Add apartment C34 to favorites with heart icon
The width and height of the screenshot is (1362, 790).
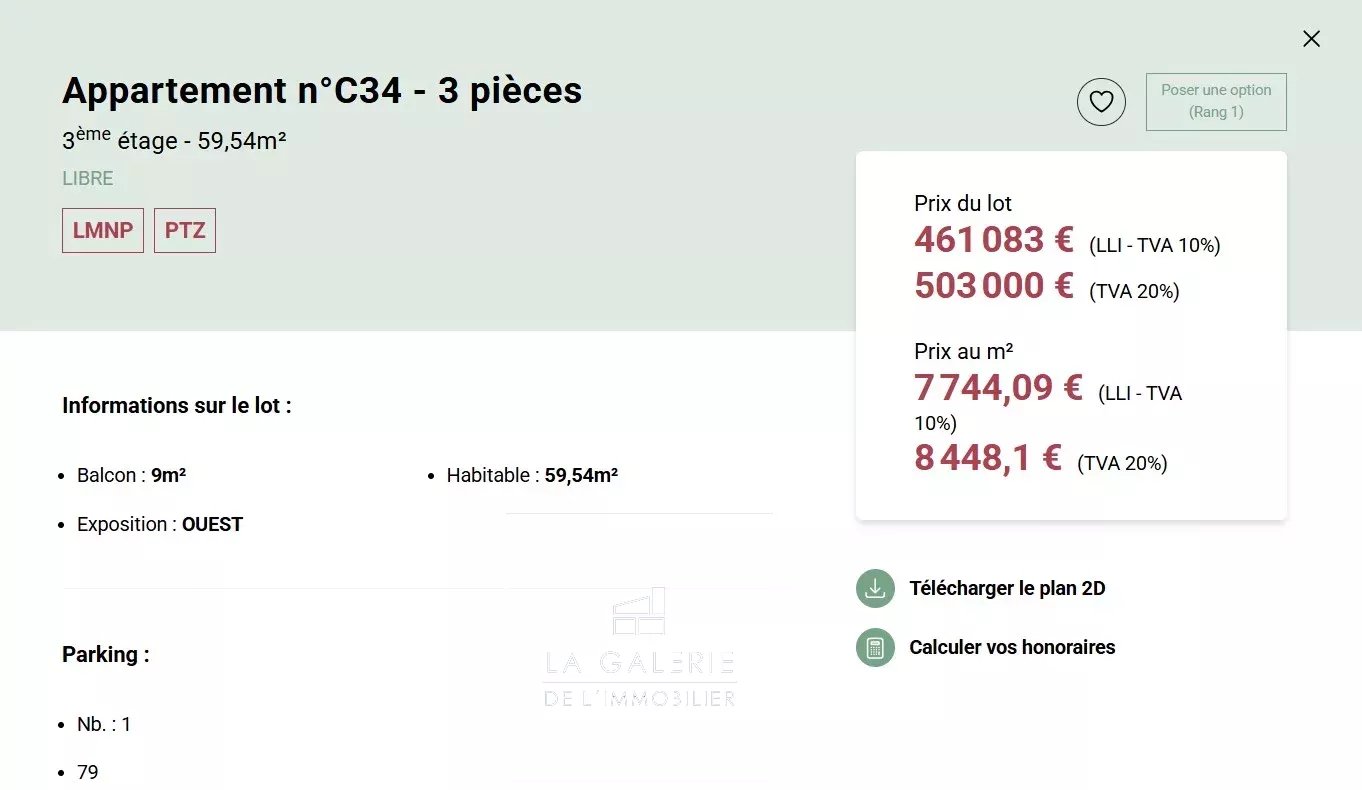point(1101,102)
